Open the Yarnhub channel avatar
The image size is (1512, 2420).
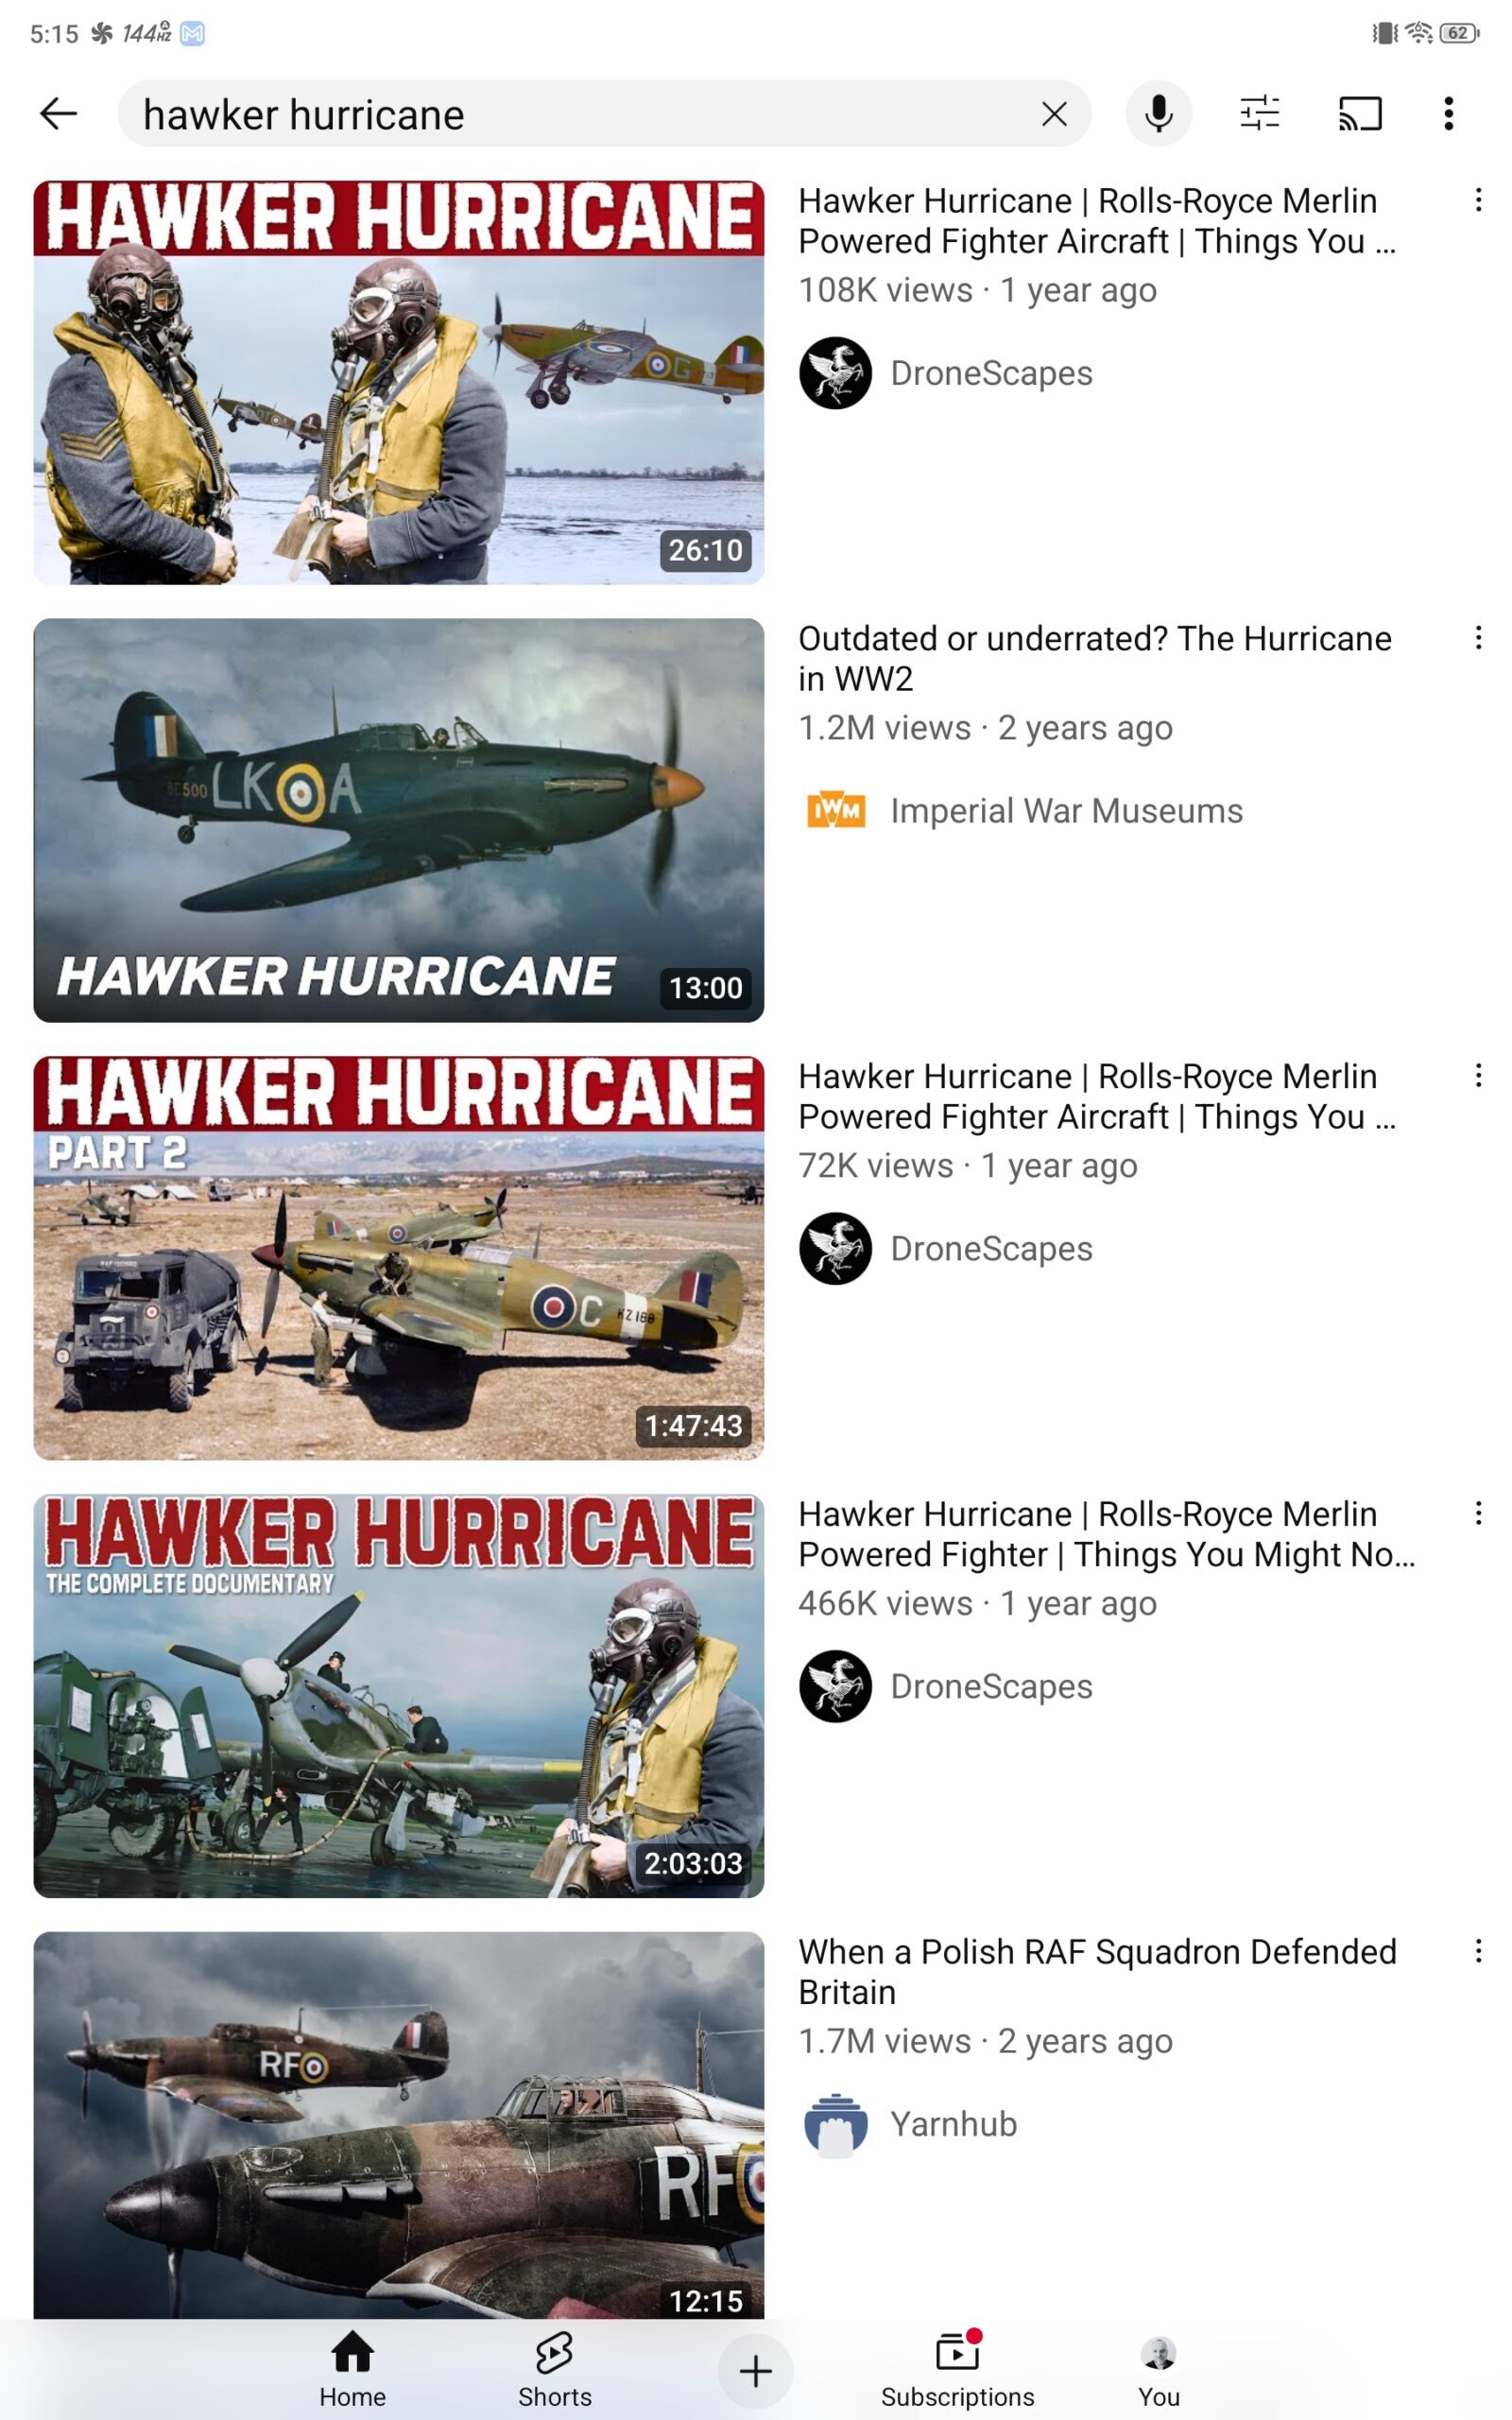pos(835,2124)
